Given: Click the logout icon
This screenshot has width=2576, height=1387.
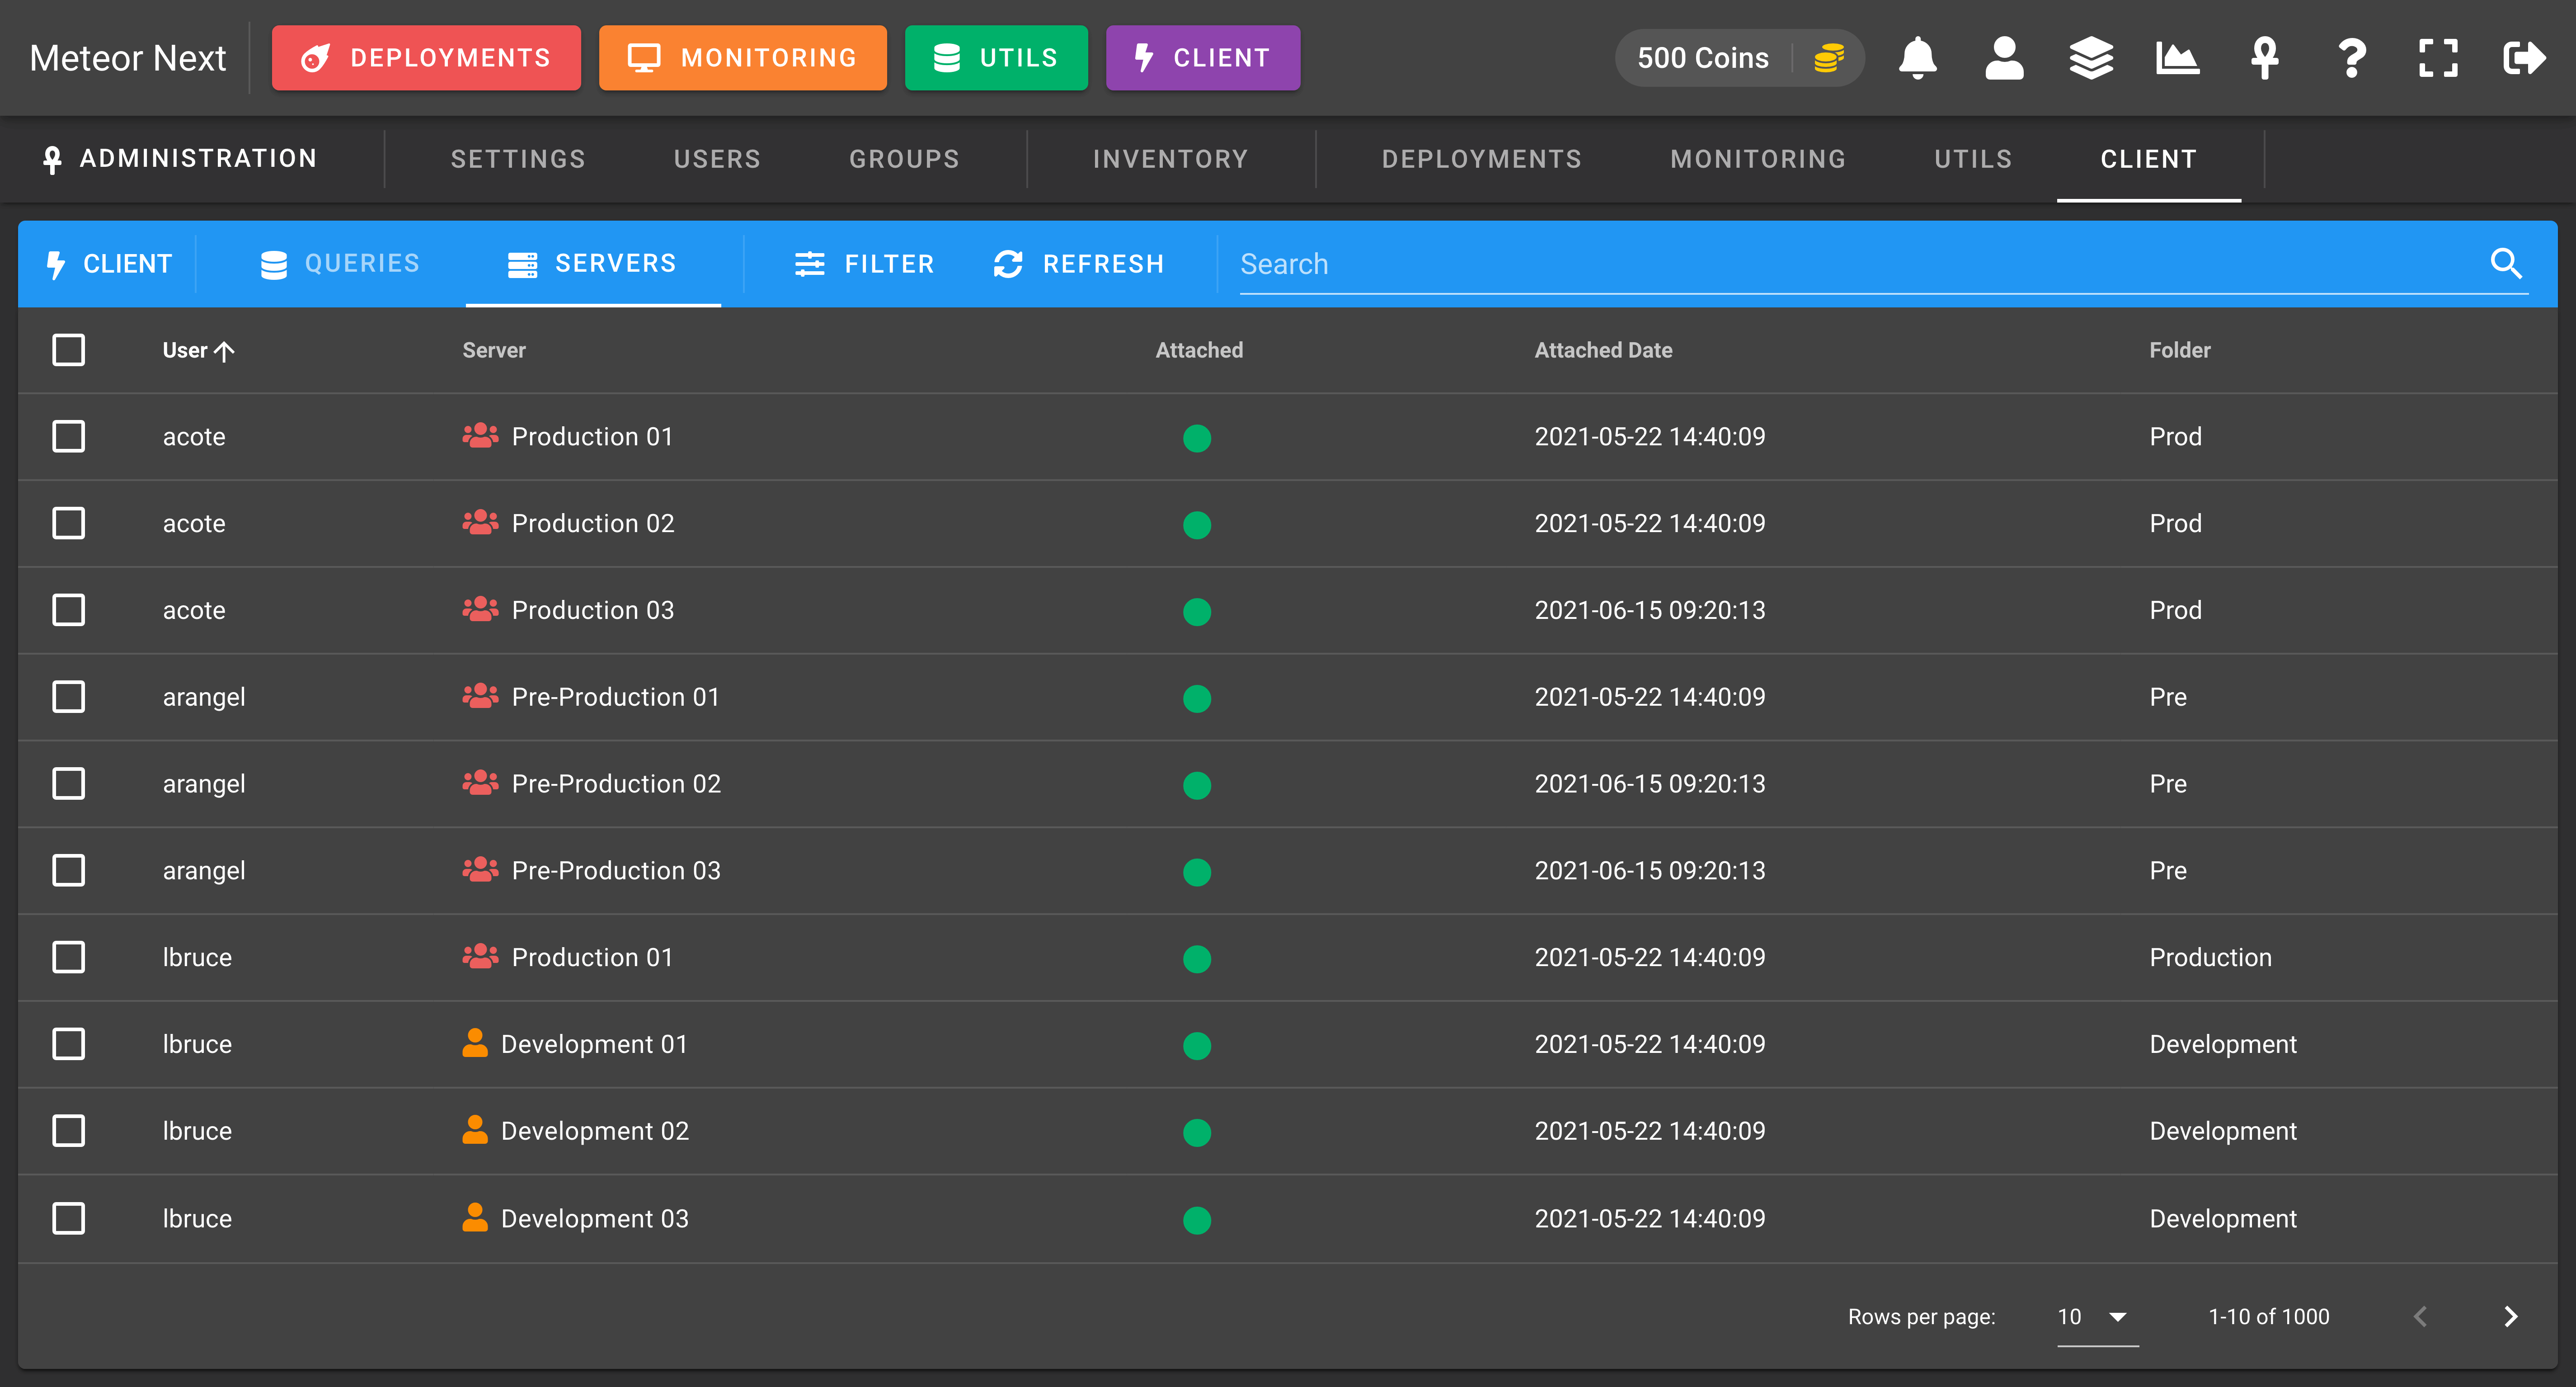Looking at the screenshot, I should (x=2525, y=58).
